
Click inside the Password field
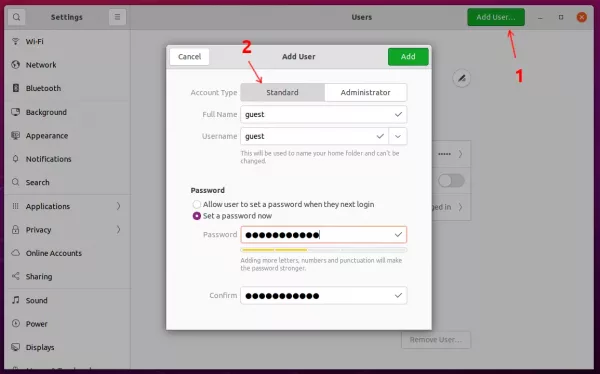click(324, 234)
